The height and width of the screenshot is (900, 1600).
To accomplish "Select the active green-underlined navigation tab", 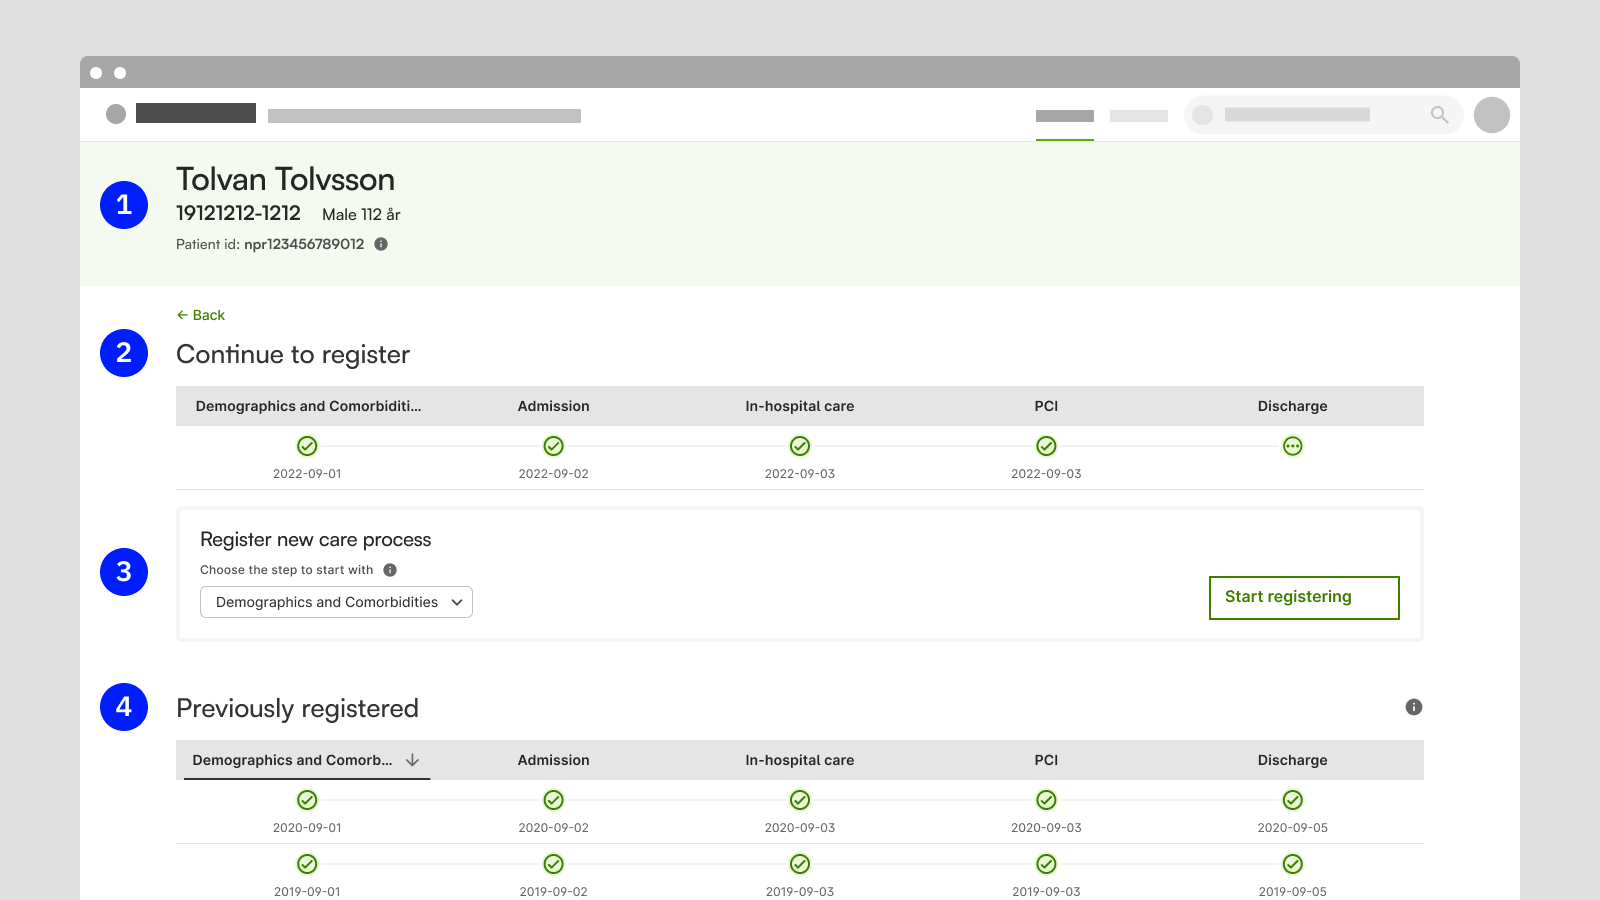I will 1065,116.
